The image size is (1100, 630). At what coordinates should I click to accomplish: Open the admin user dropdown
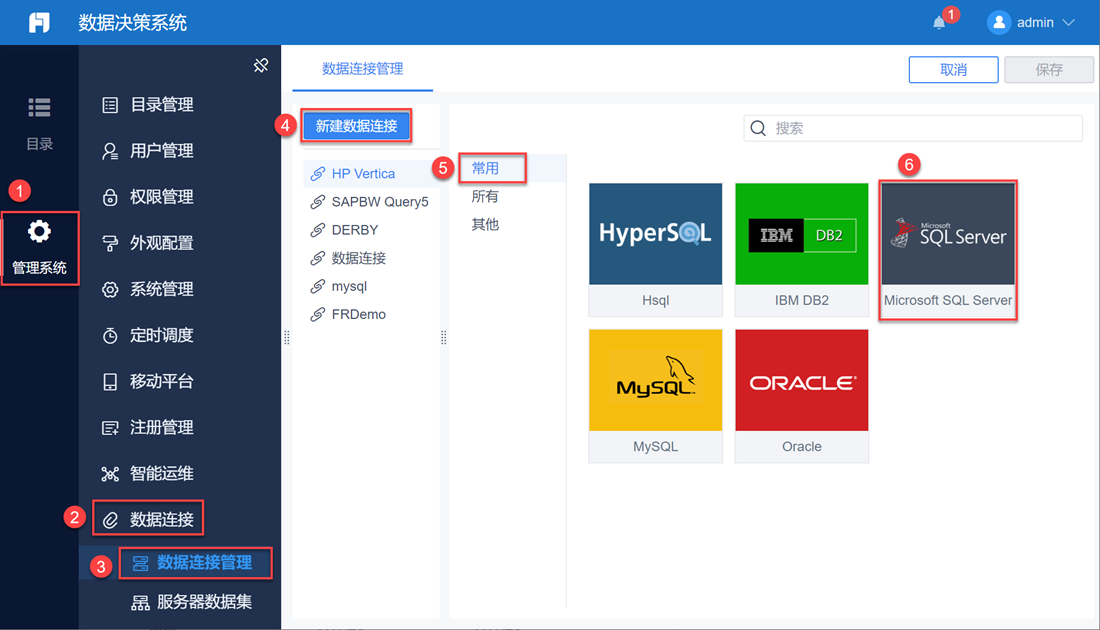(x=1031, y=22)
